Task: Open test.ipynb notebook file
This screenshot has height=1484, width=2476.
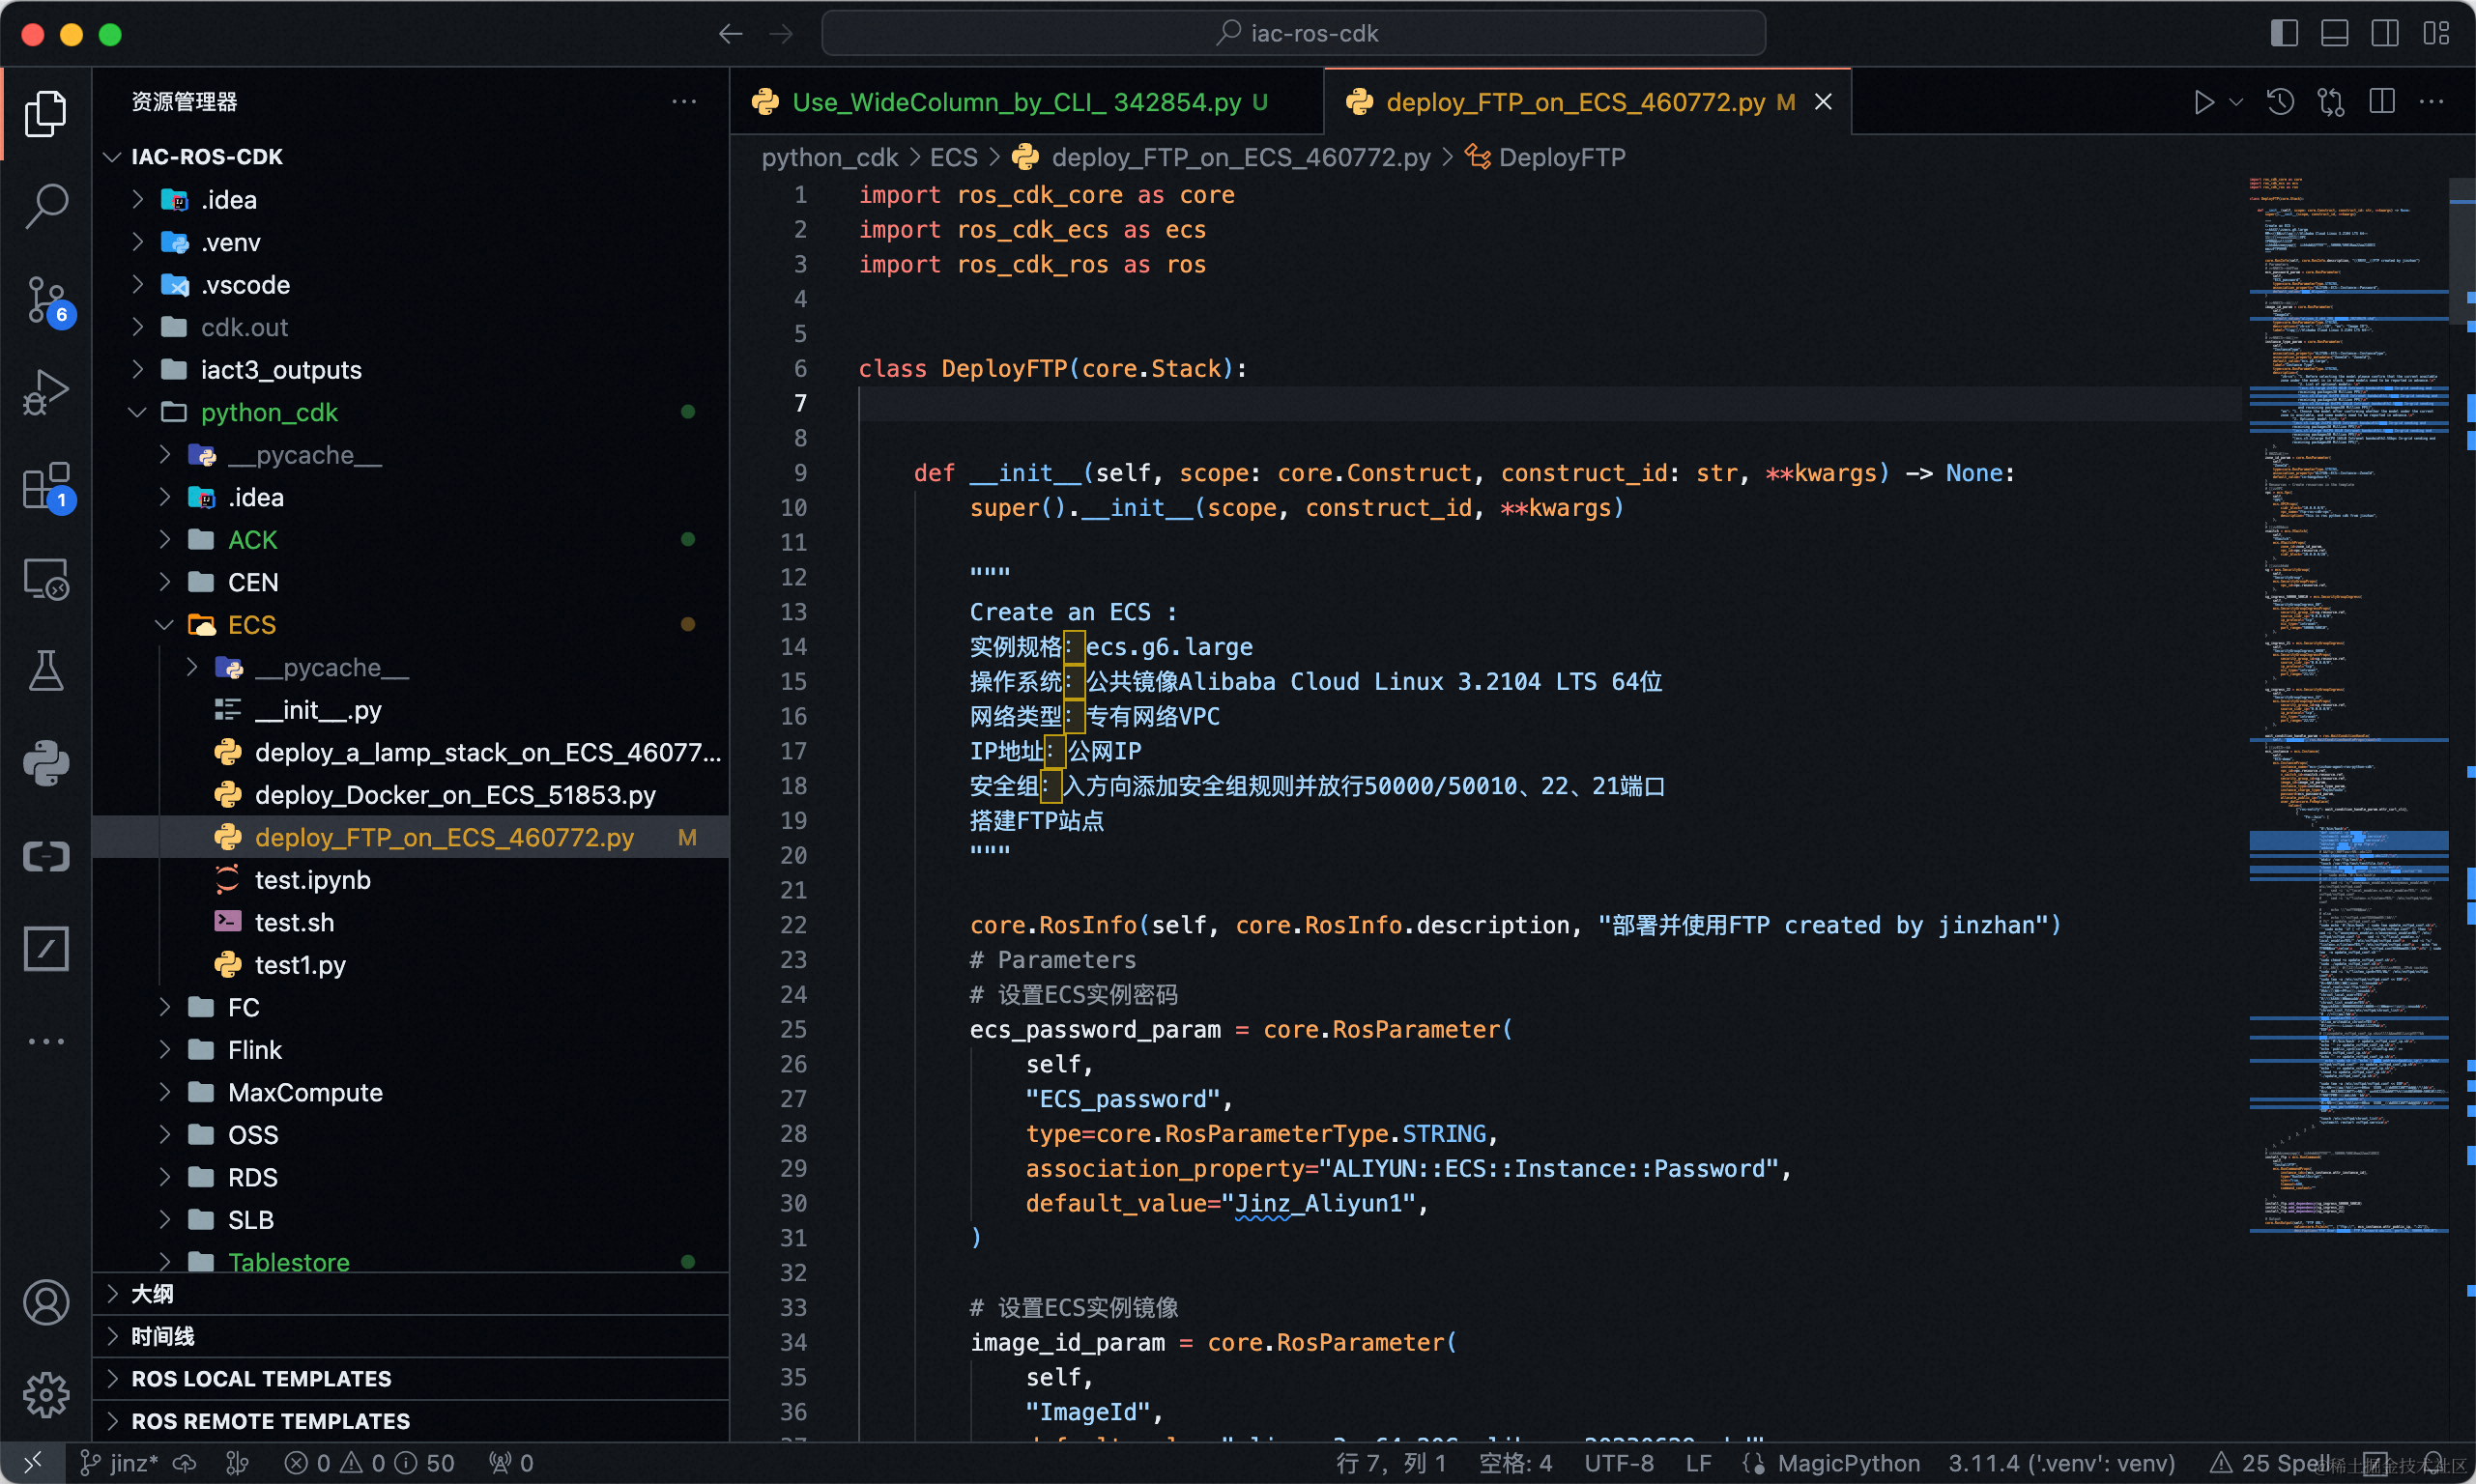Action: click(411, 880)
